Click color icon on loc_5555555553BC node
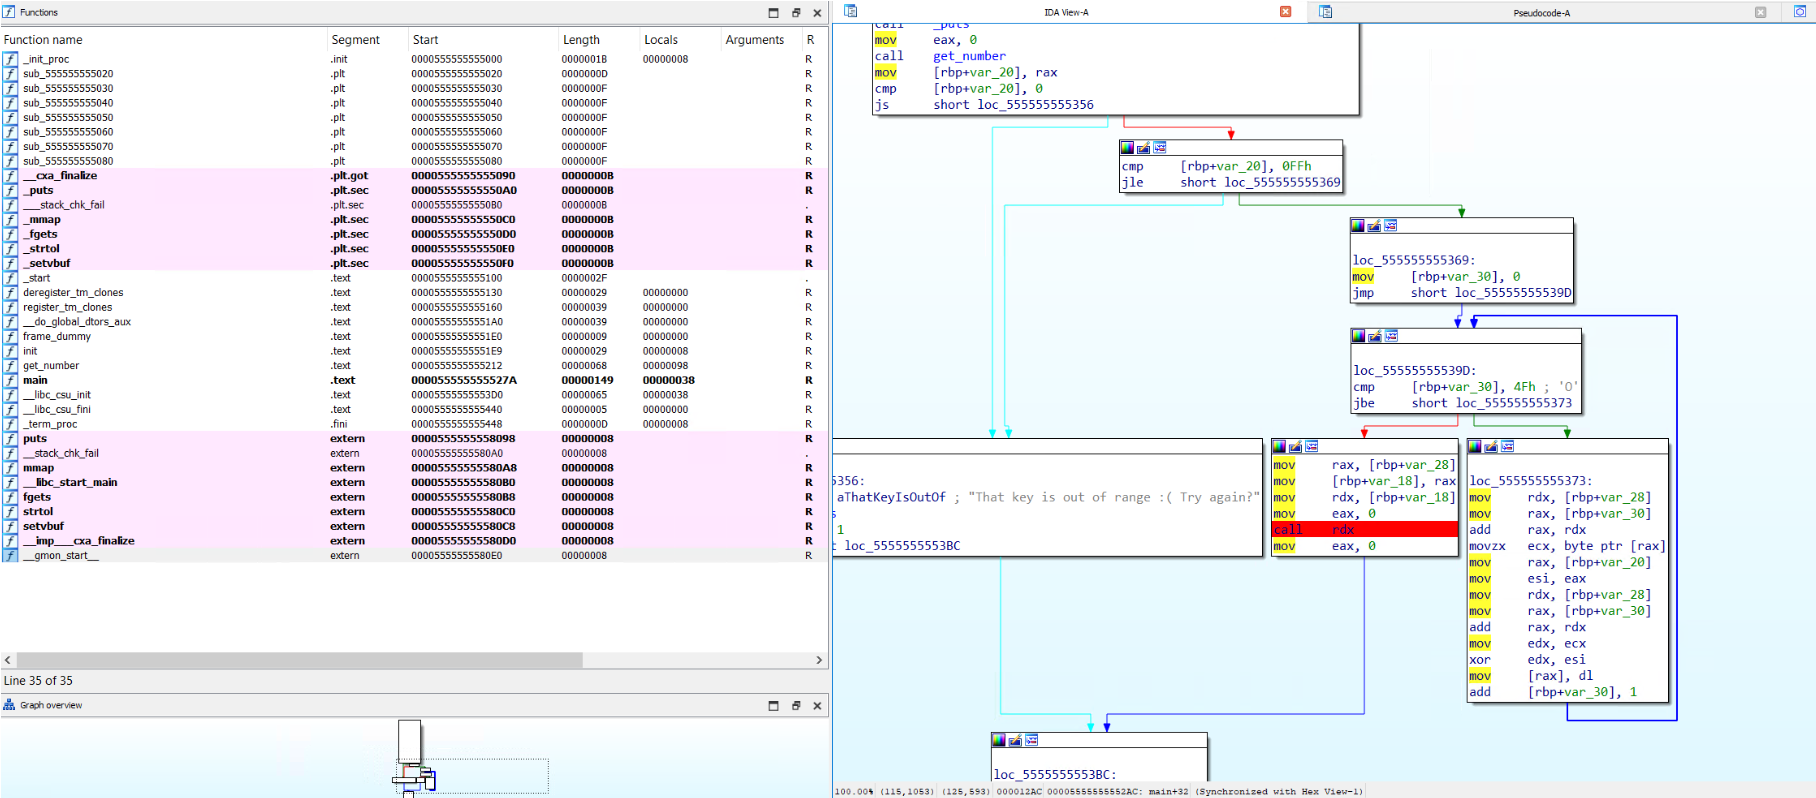This screenshot has width=1816, height=798. tap(999, 740)
